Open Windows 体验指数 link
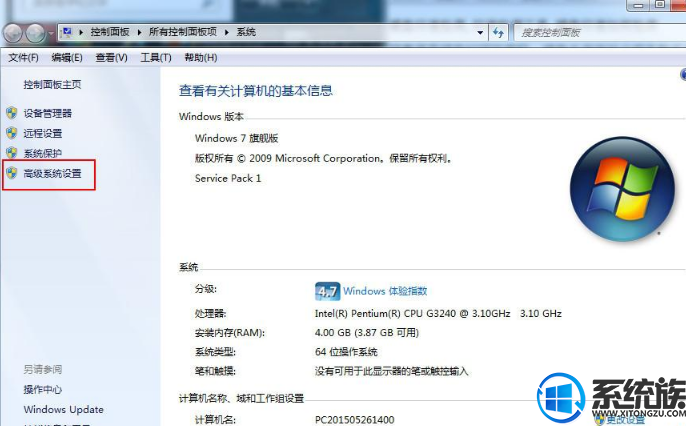 (x=385, y=291)
